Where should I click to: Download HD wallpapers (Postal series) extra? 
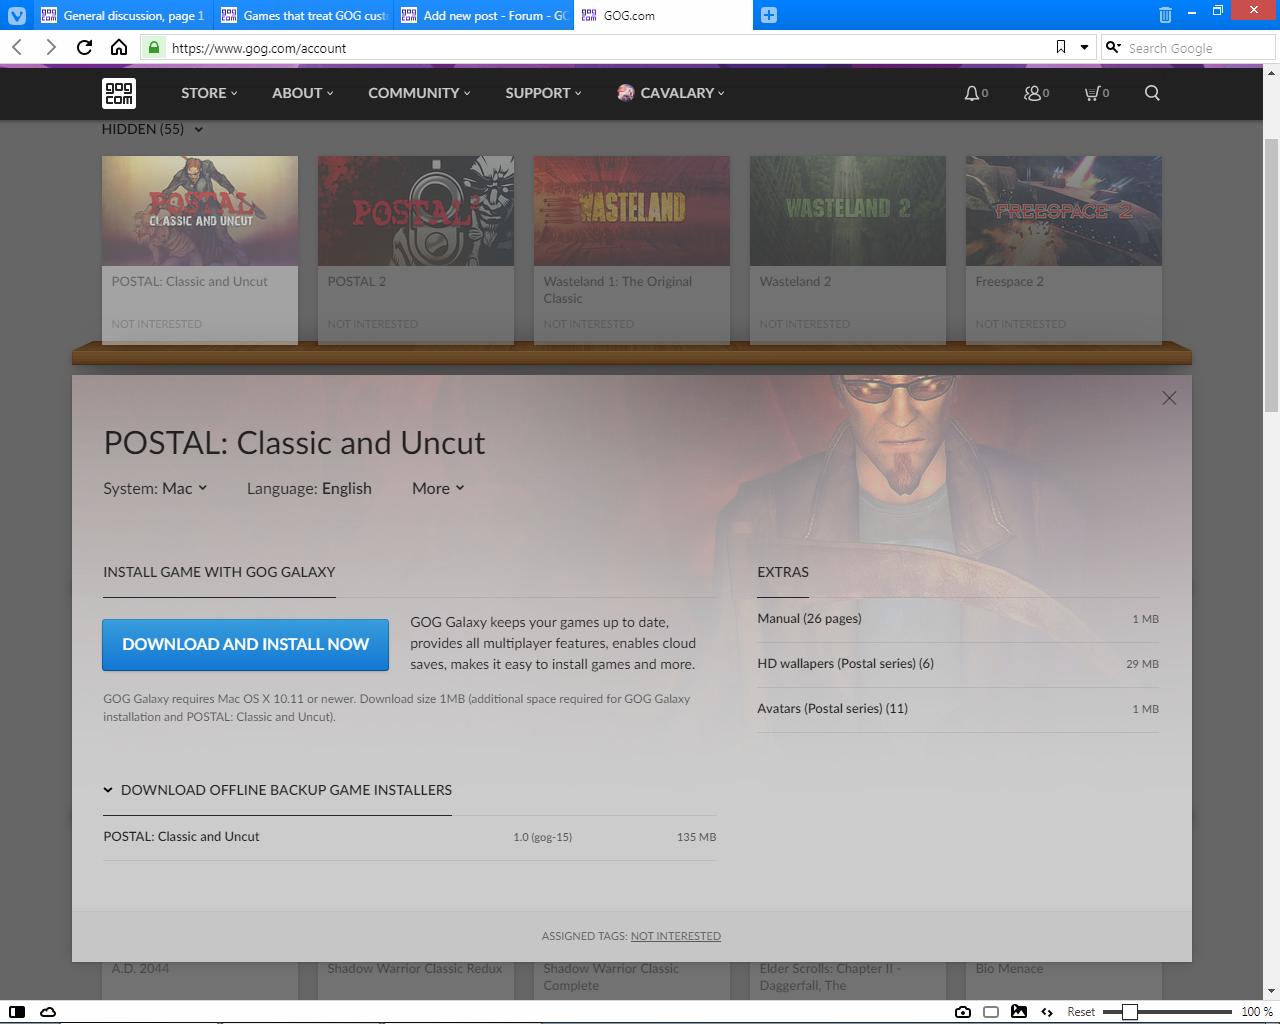pos(958,664)
